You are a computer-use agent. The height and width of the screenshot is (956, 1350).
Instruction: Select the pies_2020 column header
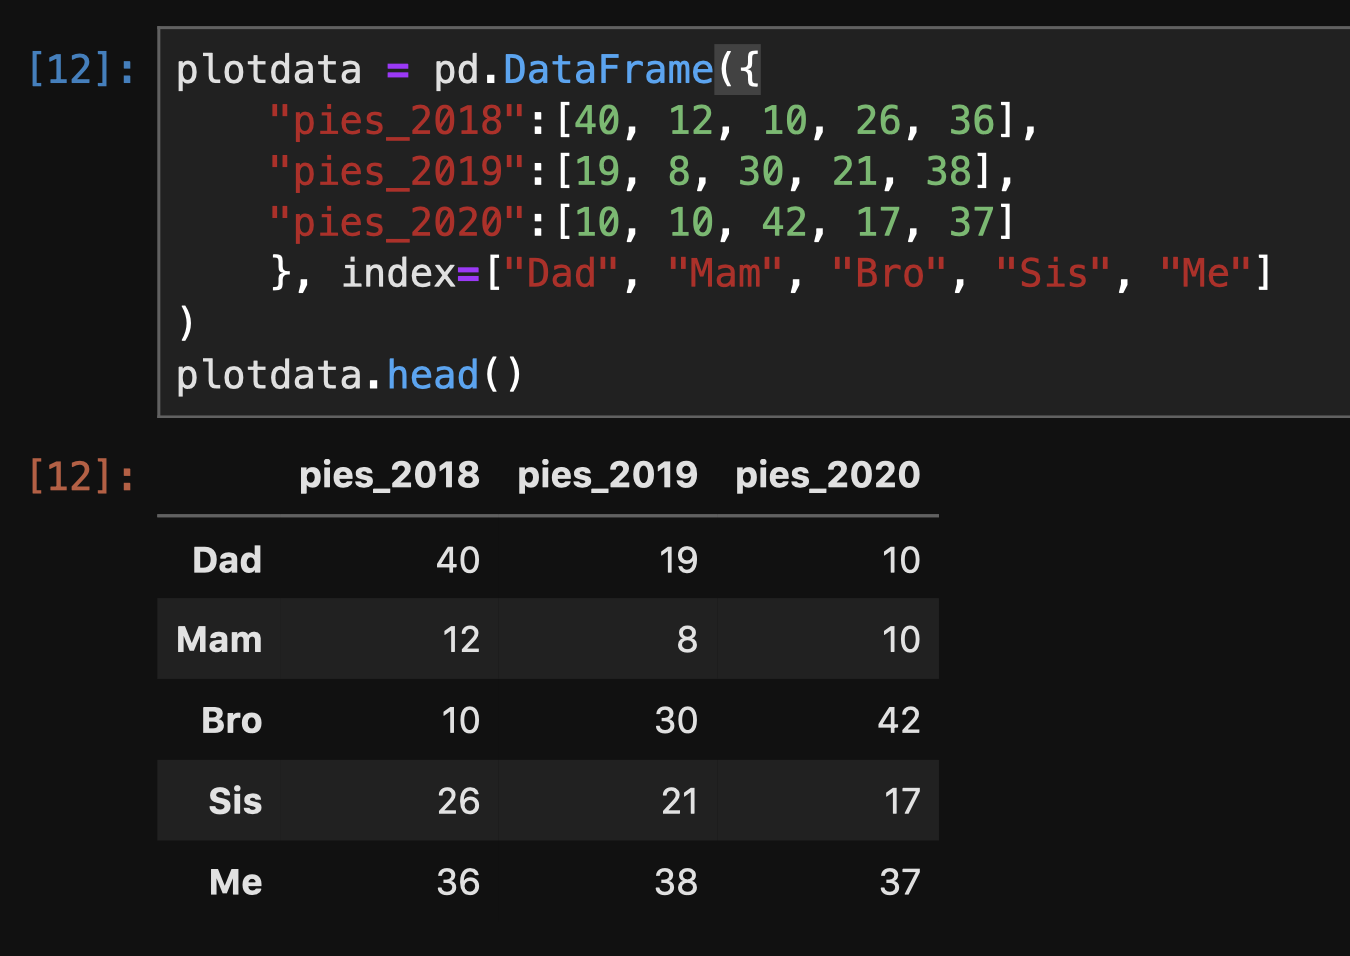(x=827, y=475)
